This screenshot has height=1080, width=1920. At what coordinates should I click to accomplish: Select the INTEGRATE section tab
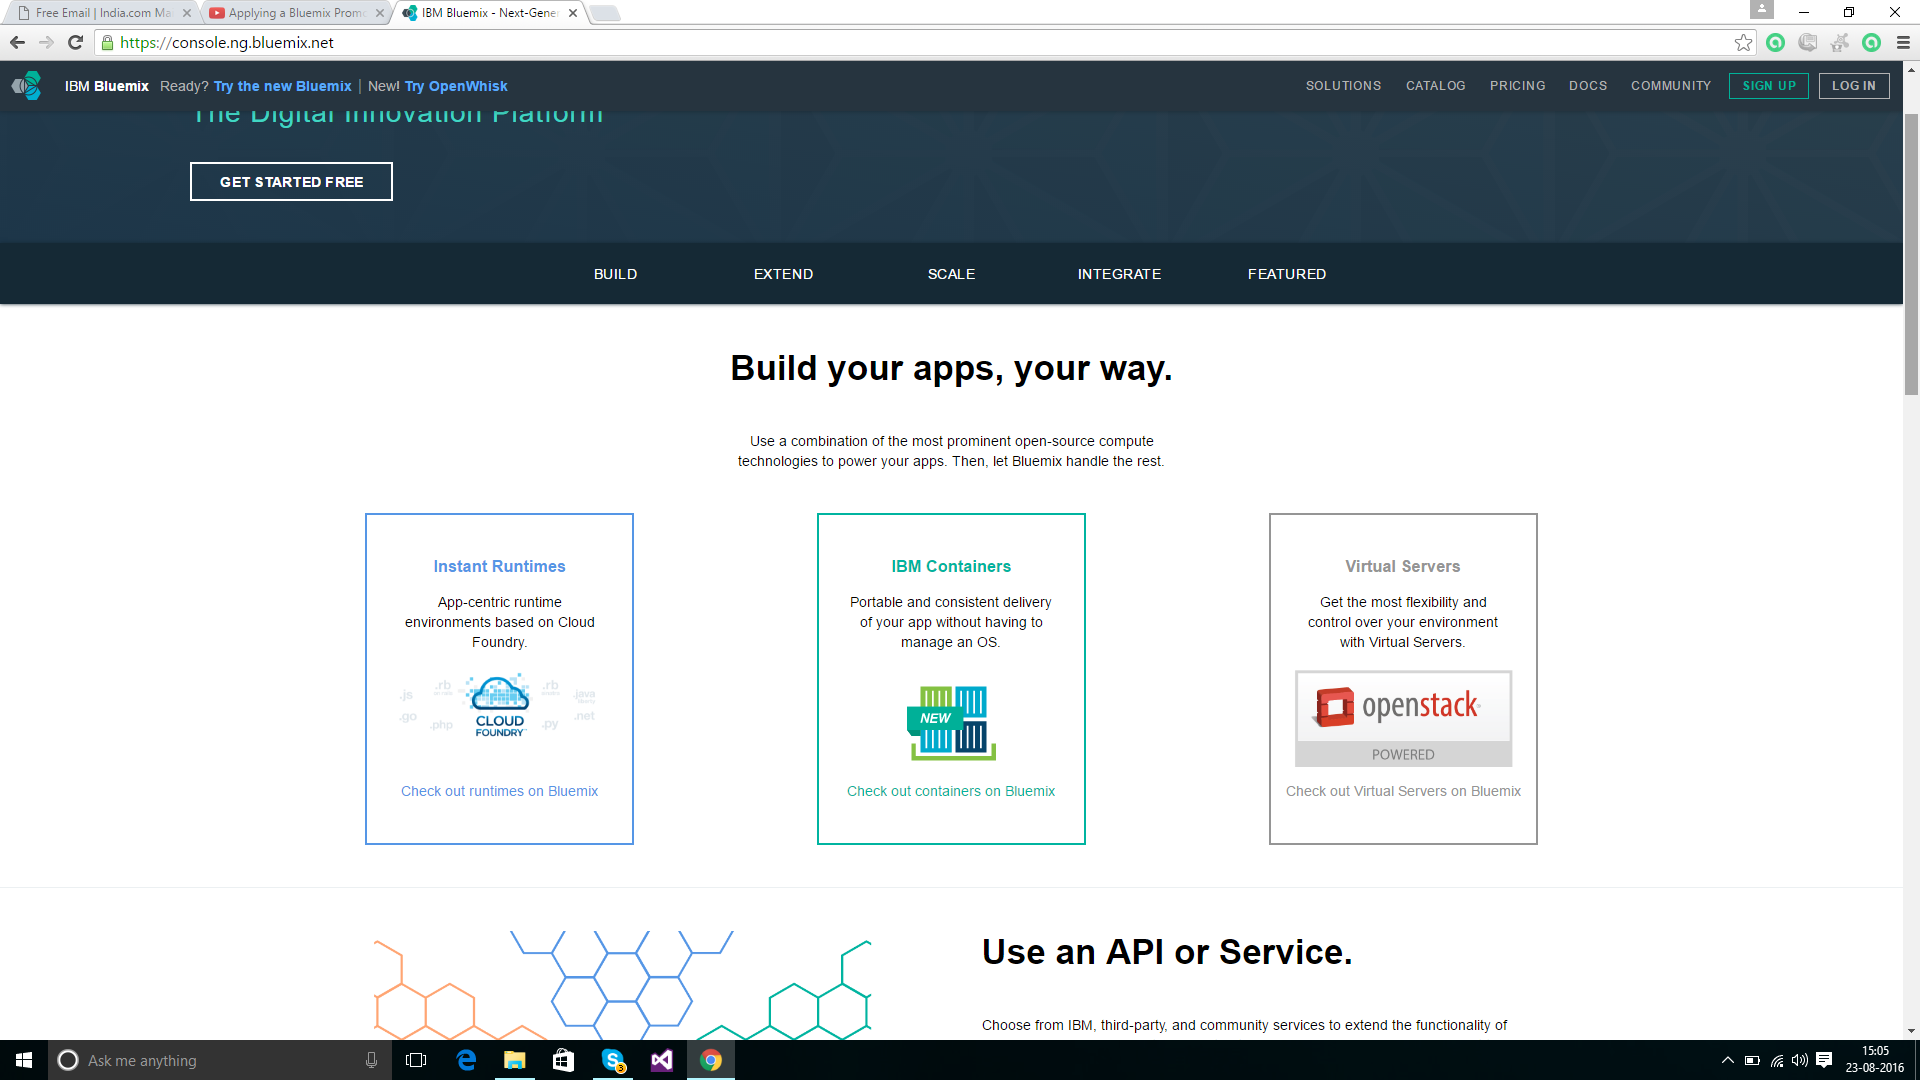tap(1119, 274)
